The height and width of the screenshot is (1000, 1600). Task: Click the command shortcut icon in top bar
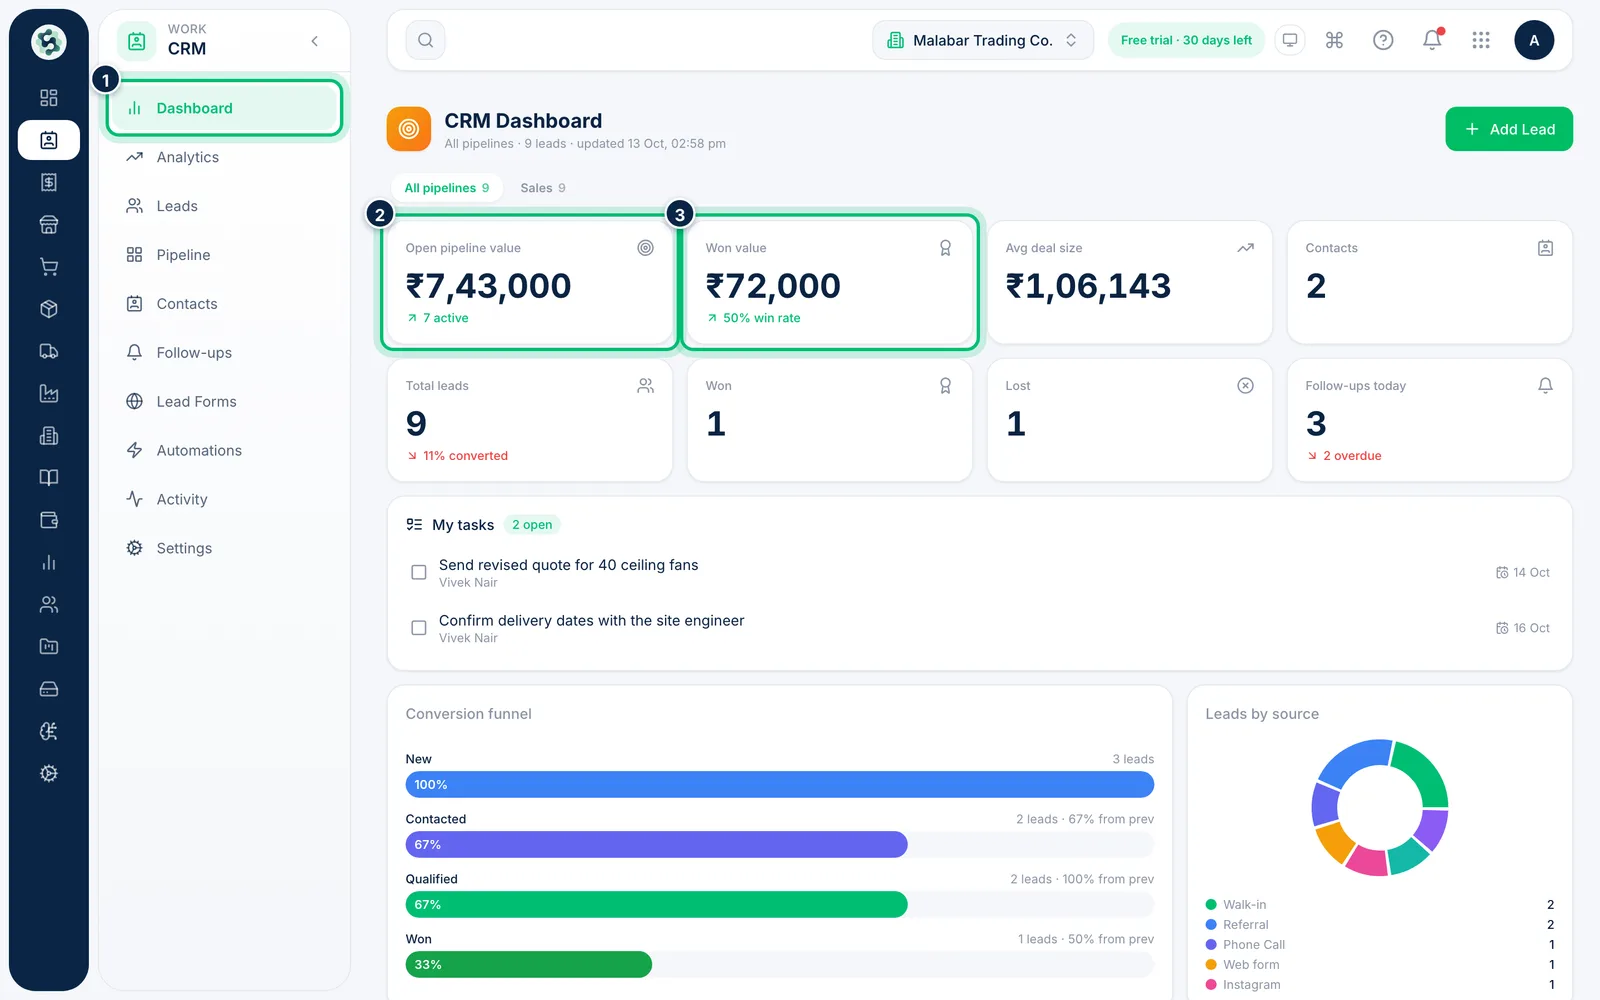pos(1334,40)
